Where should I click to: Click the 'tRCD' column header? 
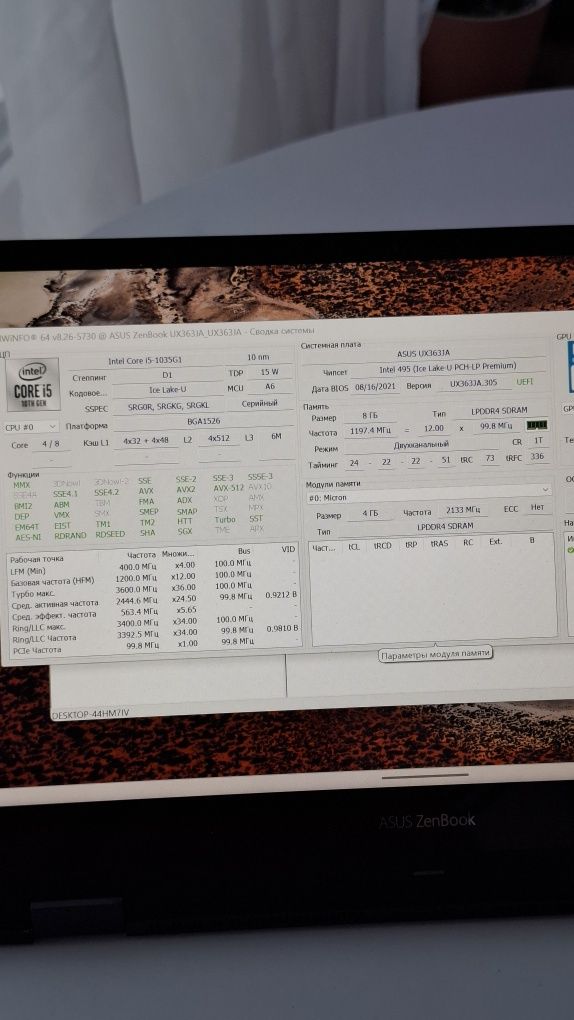click(383, 545)
